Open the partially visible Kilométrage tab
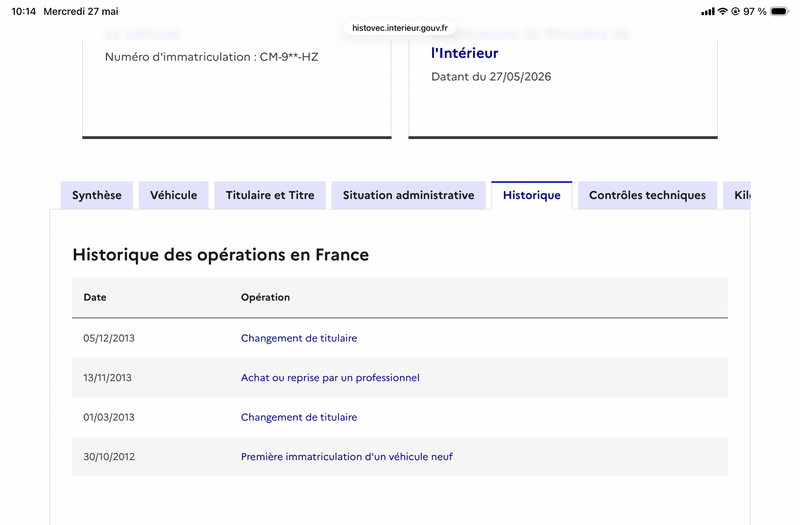800x525 pixels. click(737, 195)
